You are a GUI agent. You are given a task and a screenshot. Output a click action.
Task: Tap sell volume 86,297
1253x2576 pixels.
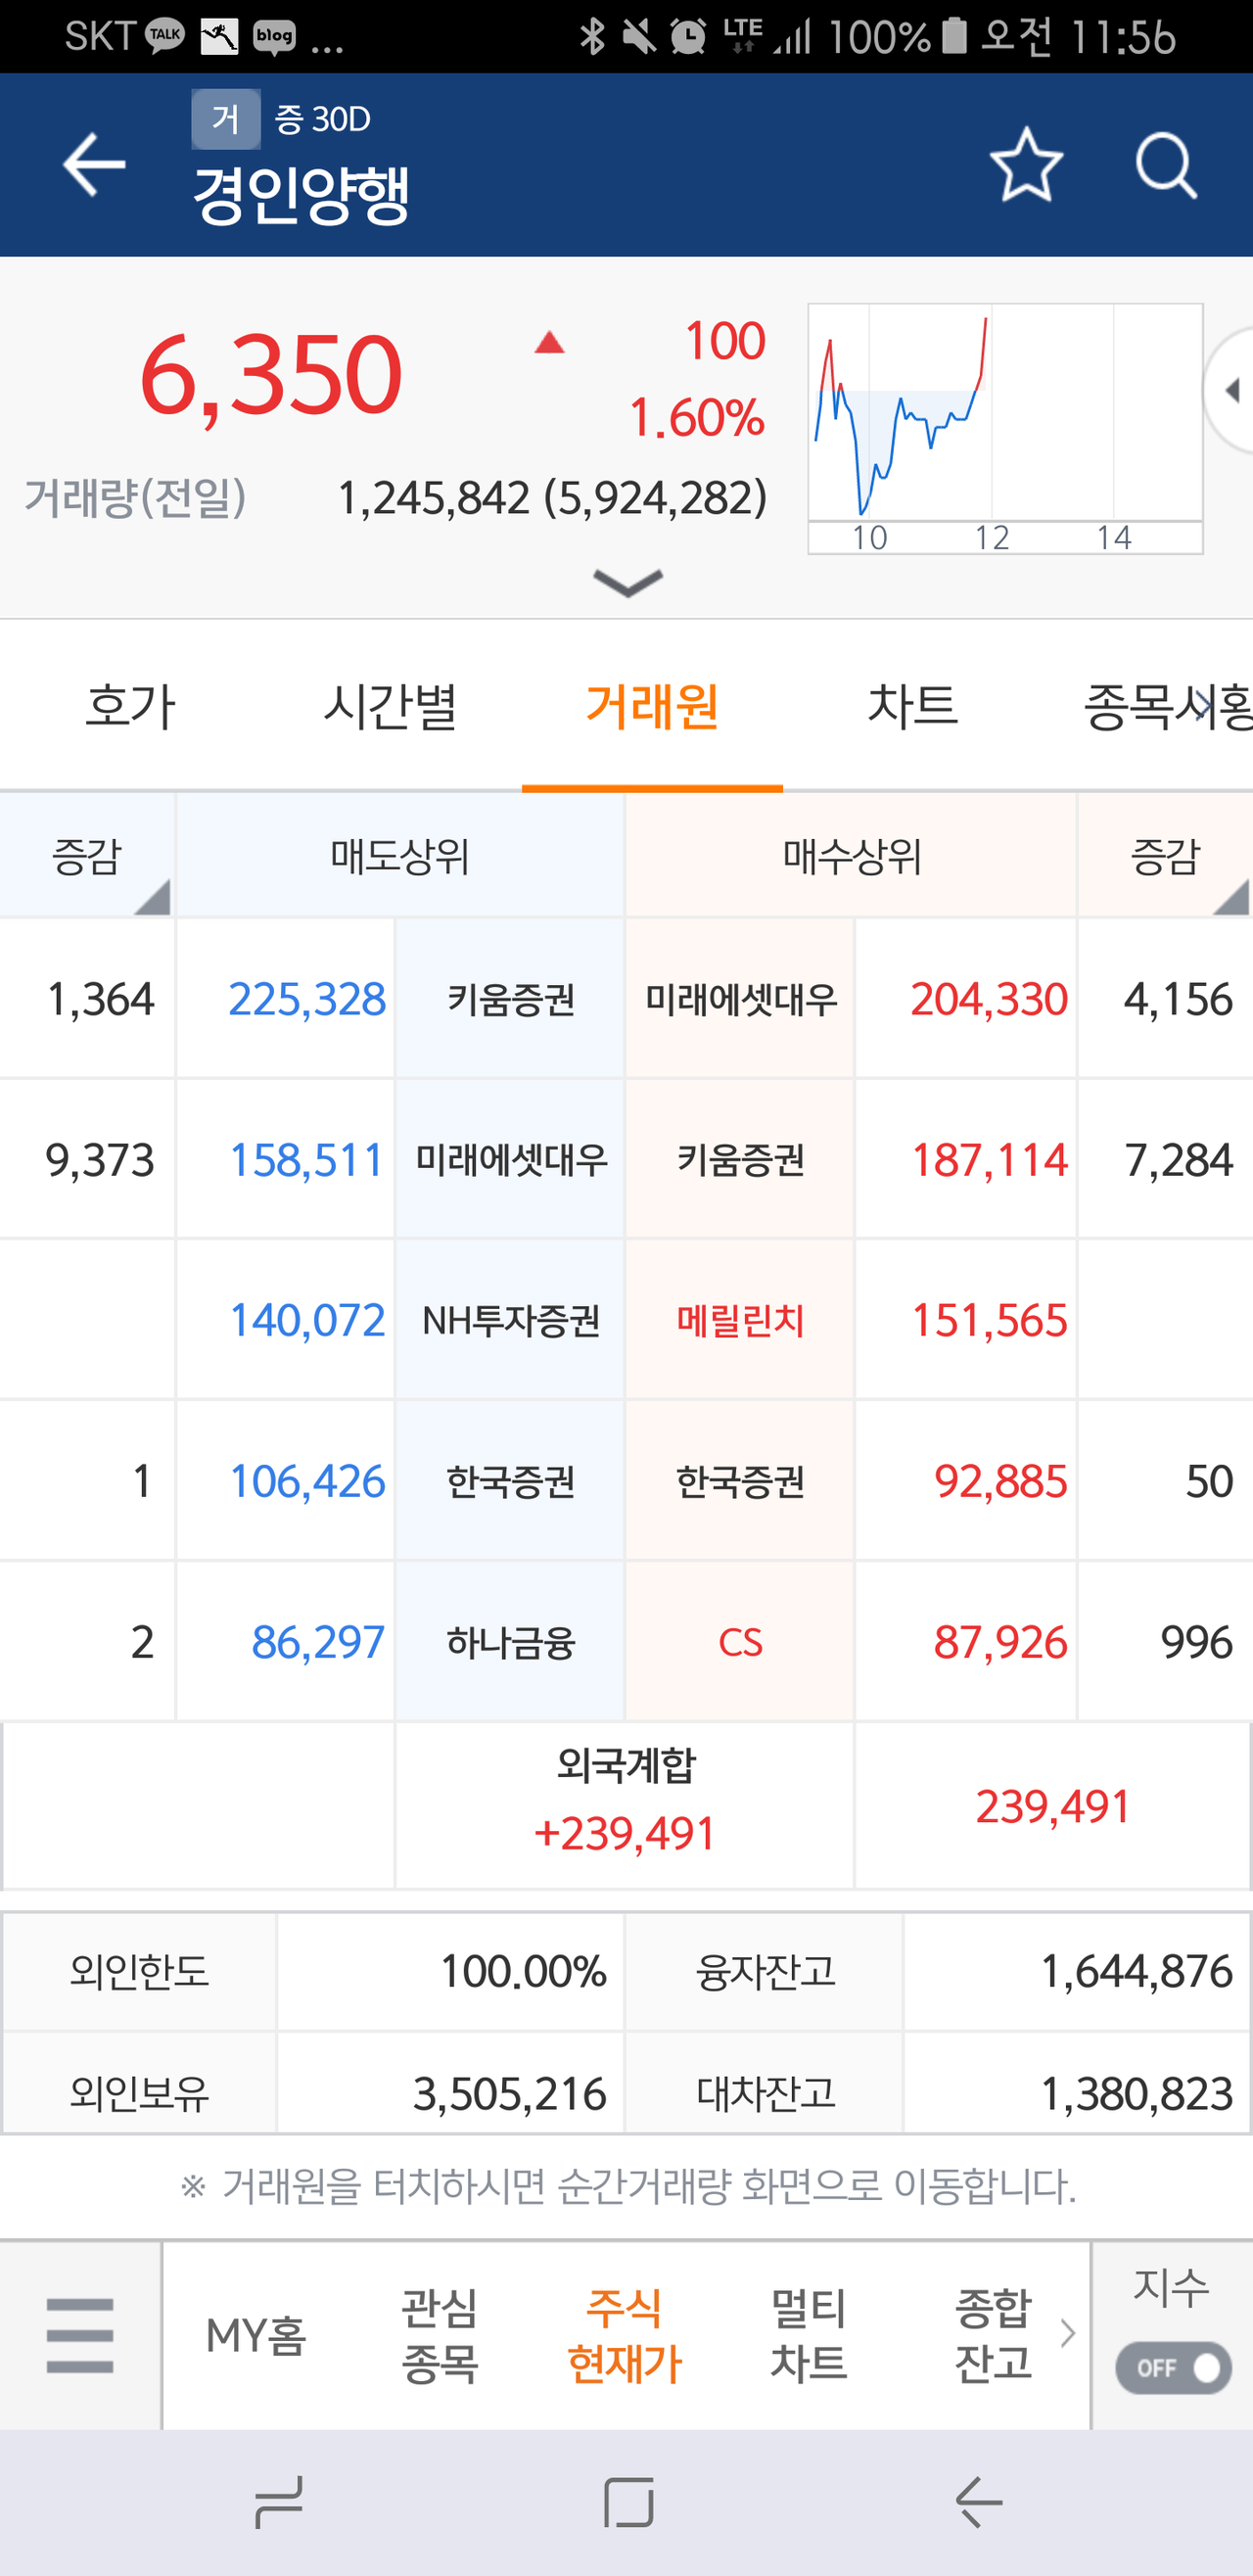318,1642
